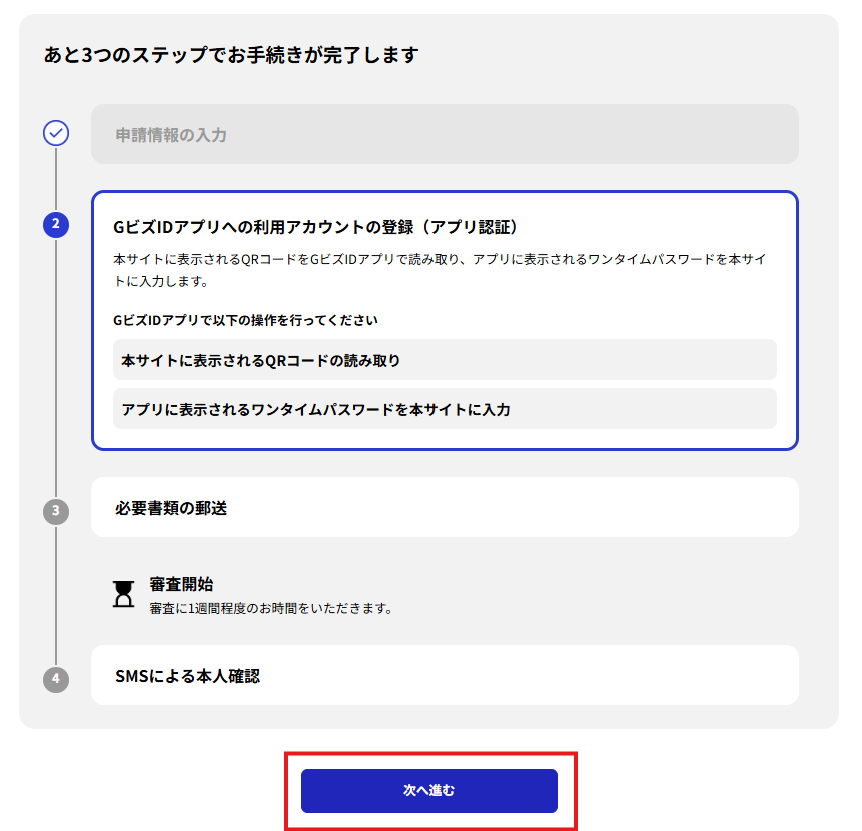Open the 必要書類の郵送 step card
Screen dimensions: 862x831
click(x=444, y=507)
